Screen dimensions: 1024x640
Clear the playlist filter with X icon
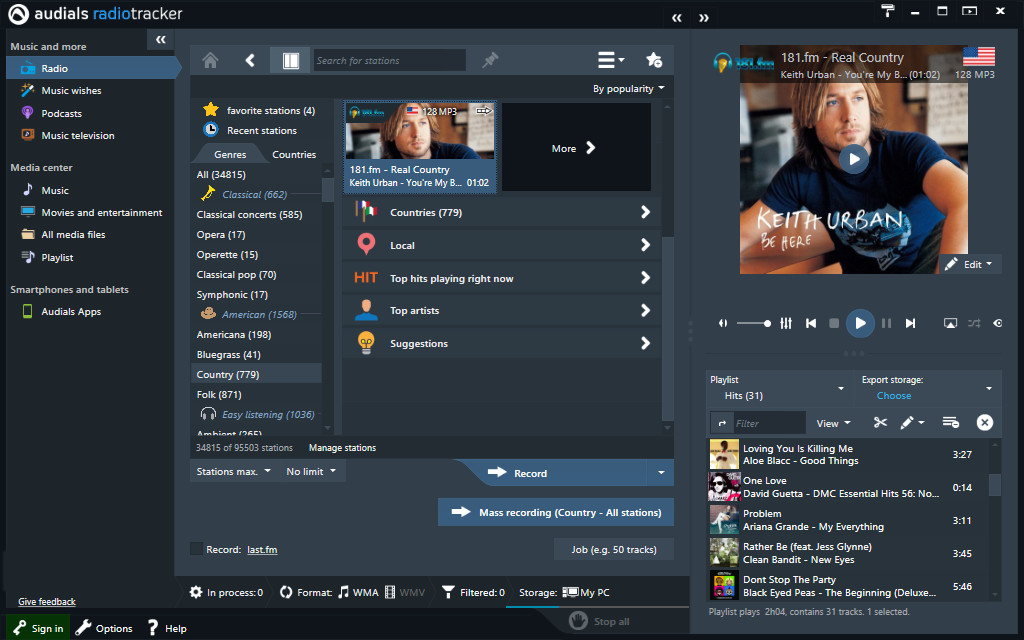(984, 423)
